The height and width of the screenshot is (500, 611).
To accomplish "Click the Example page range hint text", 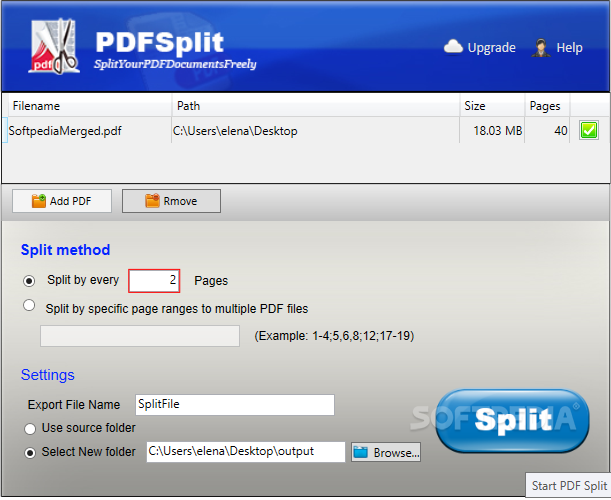I will [x=334, y=336].
